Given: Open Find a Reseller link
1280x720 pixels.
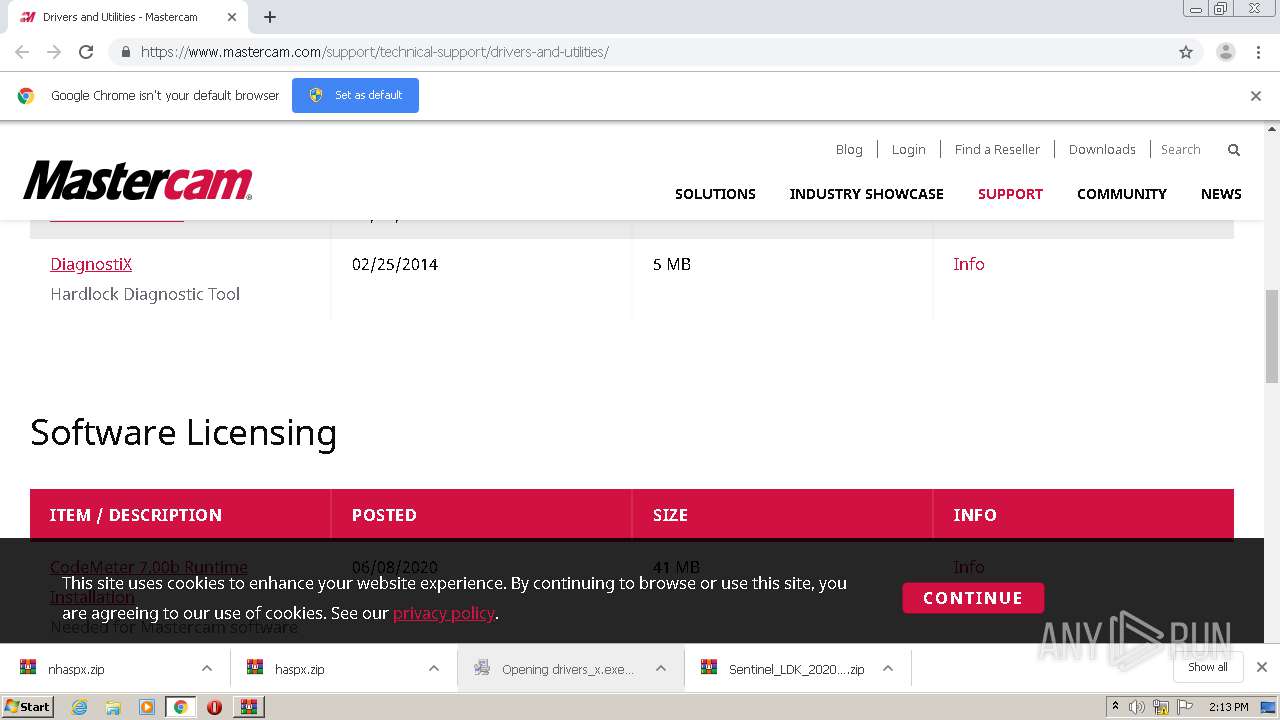Looking at the screenshot, I should (997, 149).
